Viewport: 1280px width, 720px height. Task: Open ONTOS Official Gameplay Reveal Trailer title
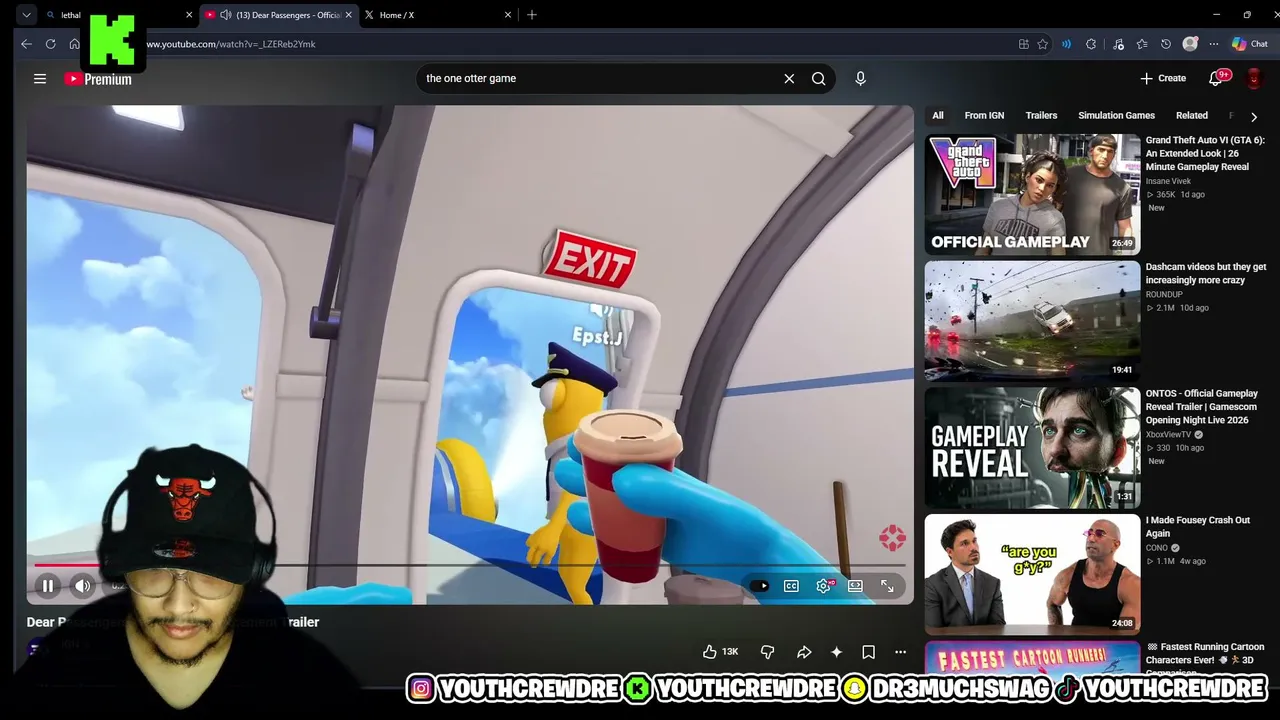coord(1202,407)
